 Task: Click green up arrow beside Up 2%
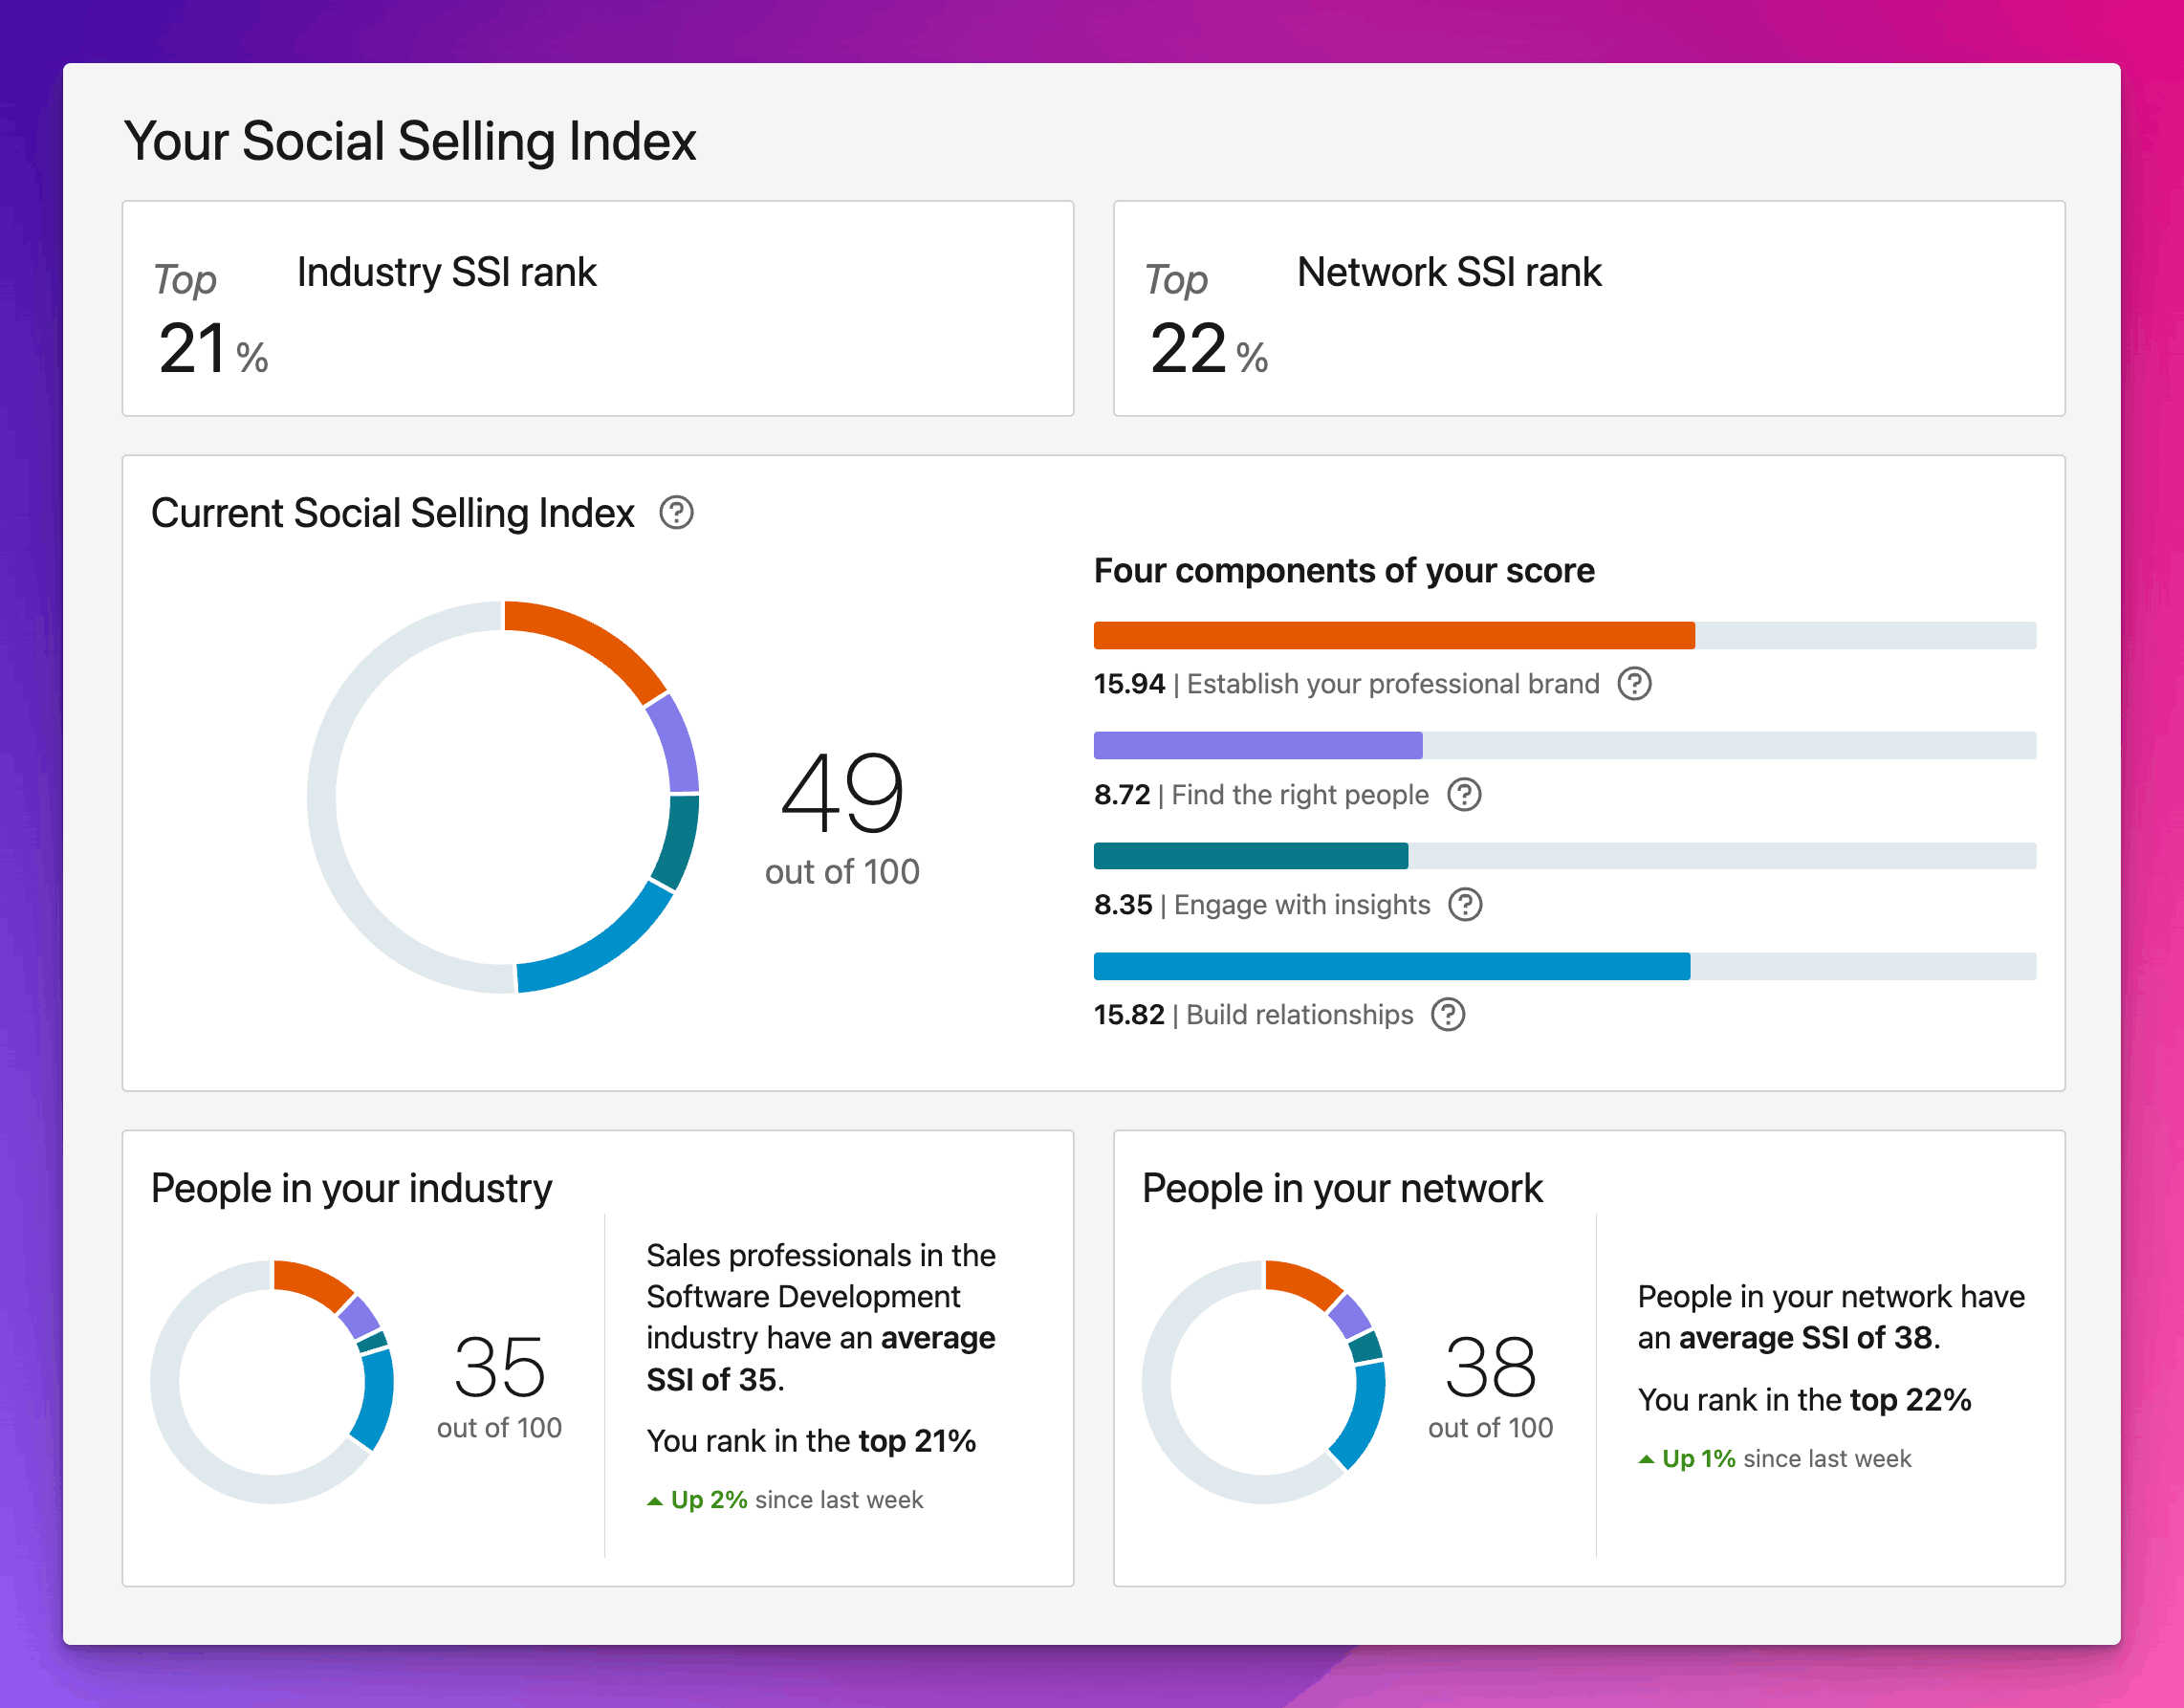tap(655, 1501)
